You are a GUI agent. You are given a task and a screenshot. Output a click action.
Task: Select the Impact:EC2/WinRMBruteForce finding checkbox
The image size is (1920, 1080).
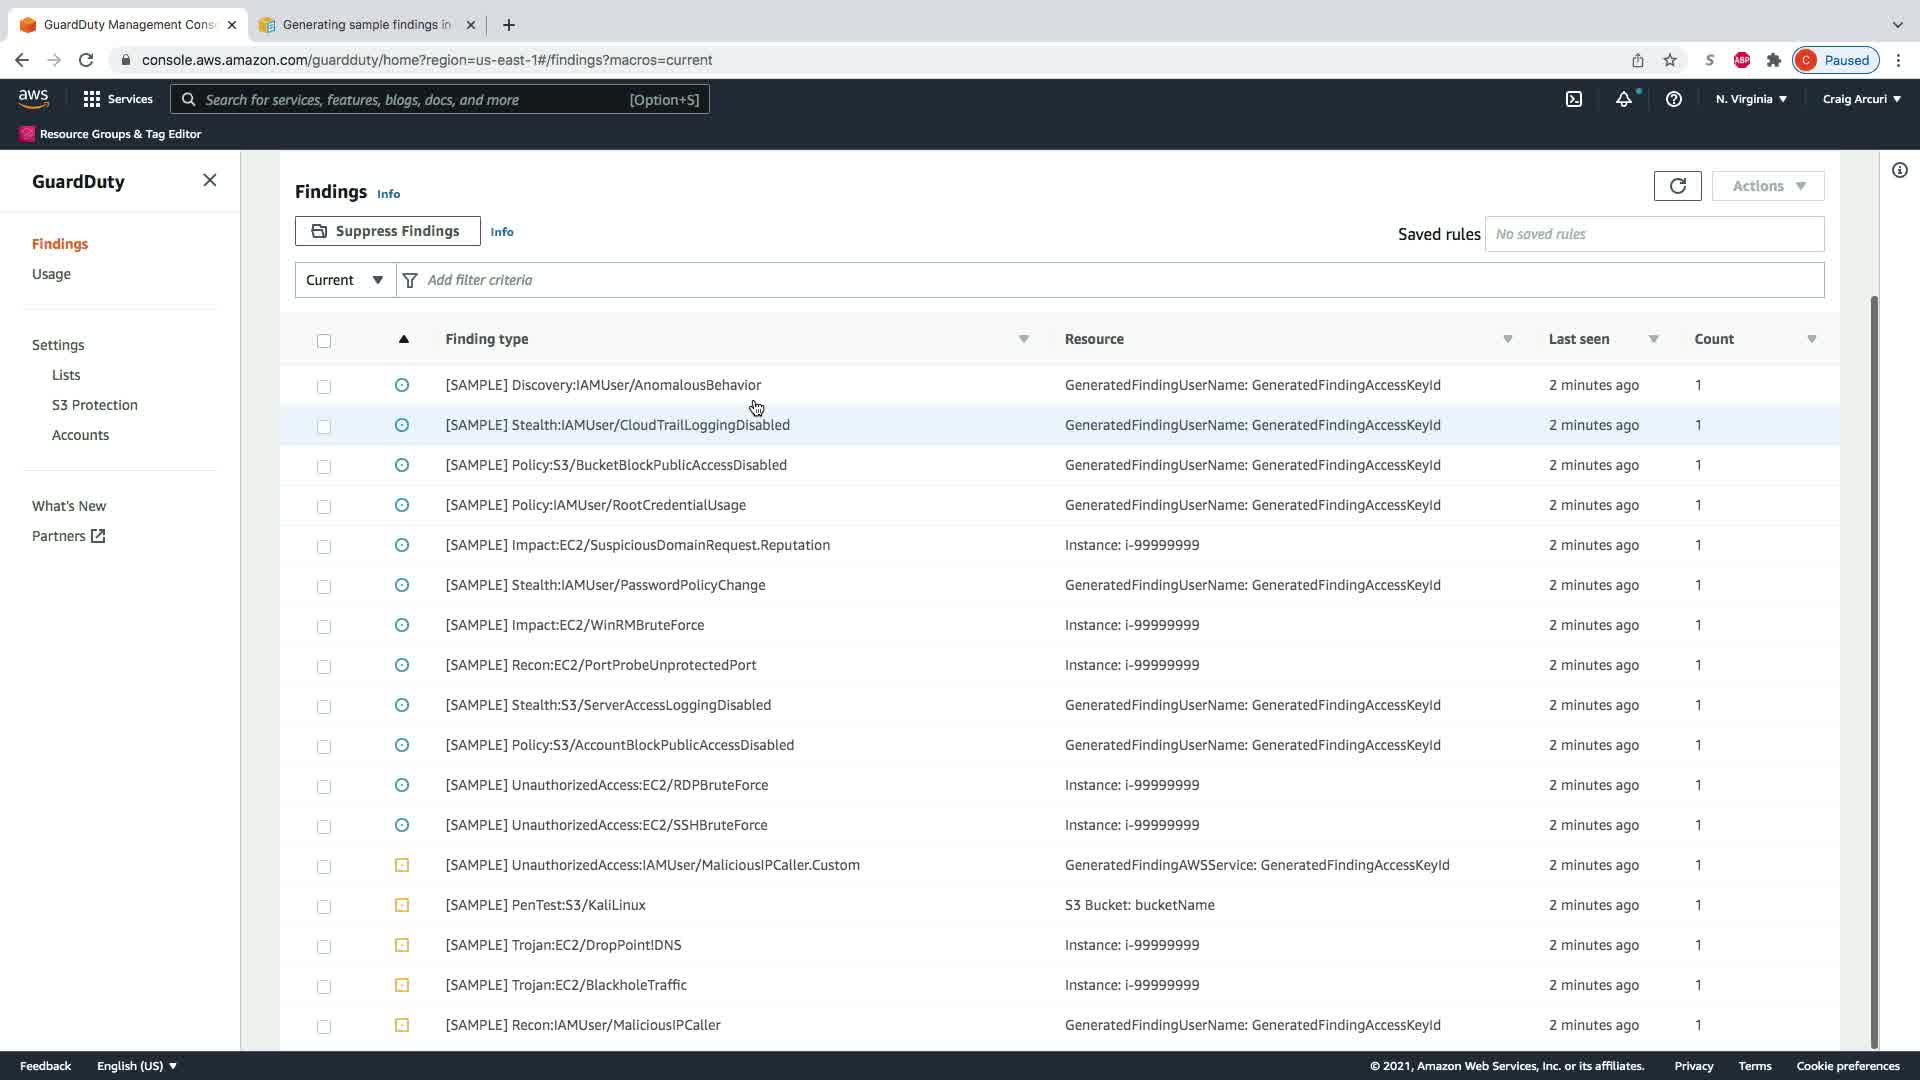[323, 626]
